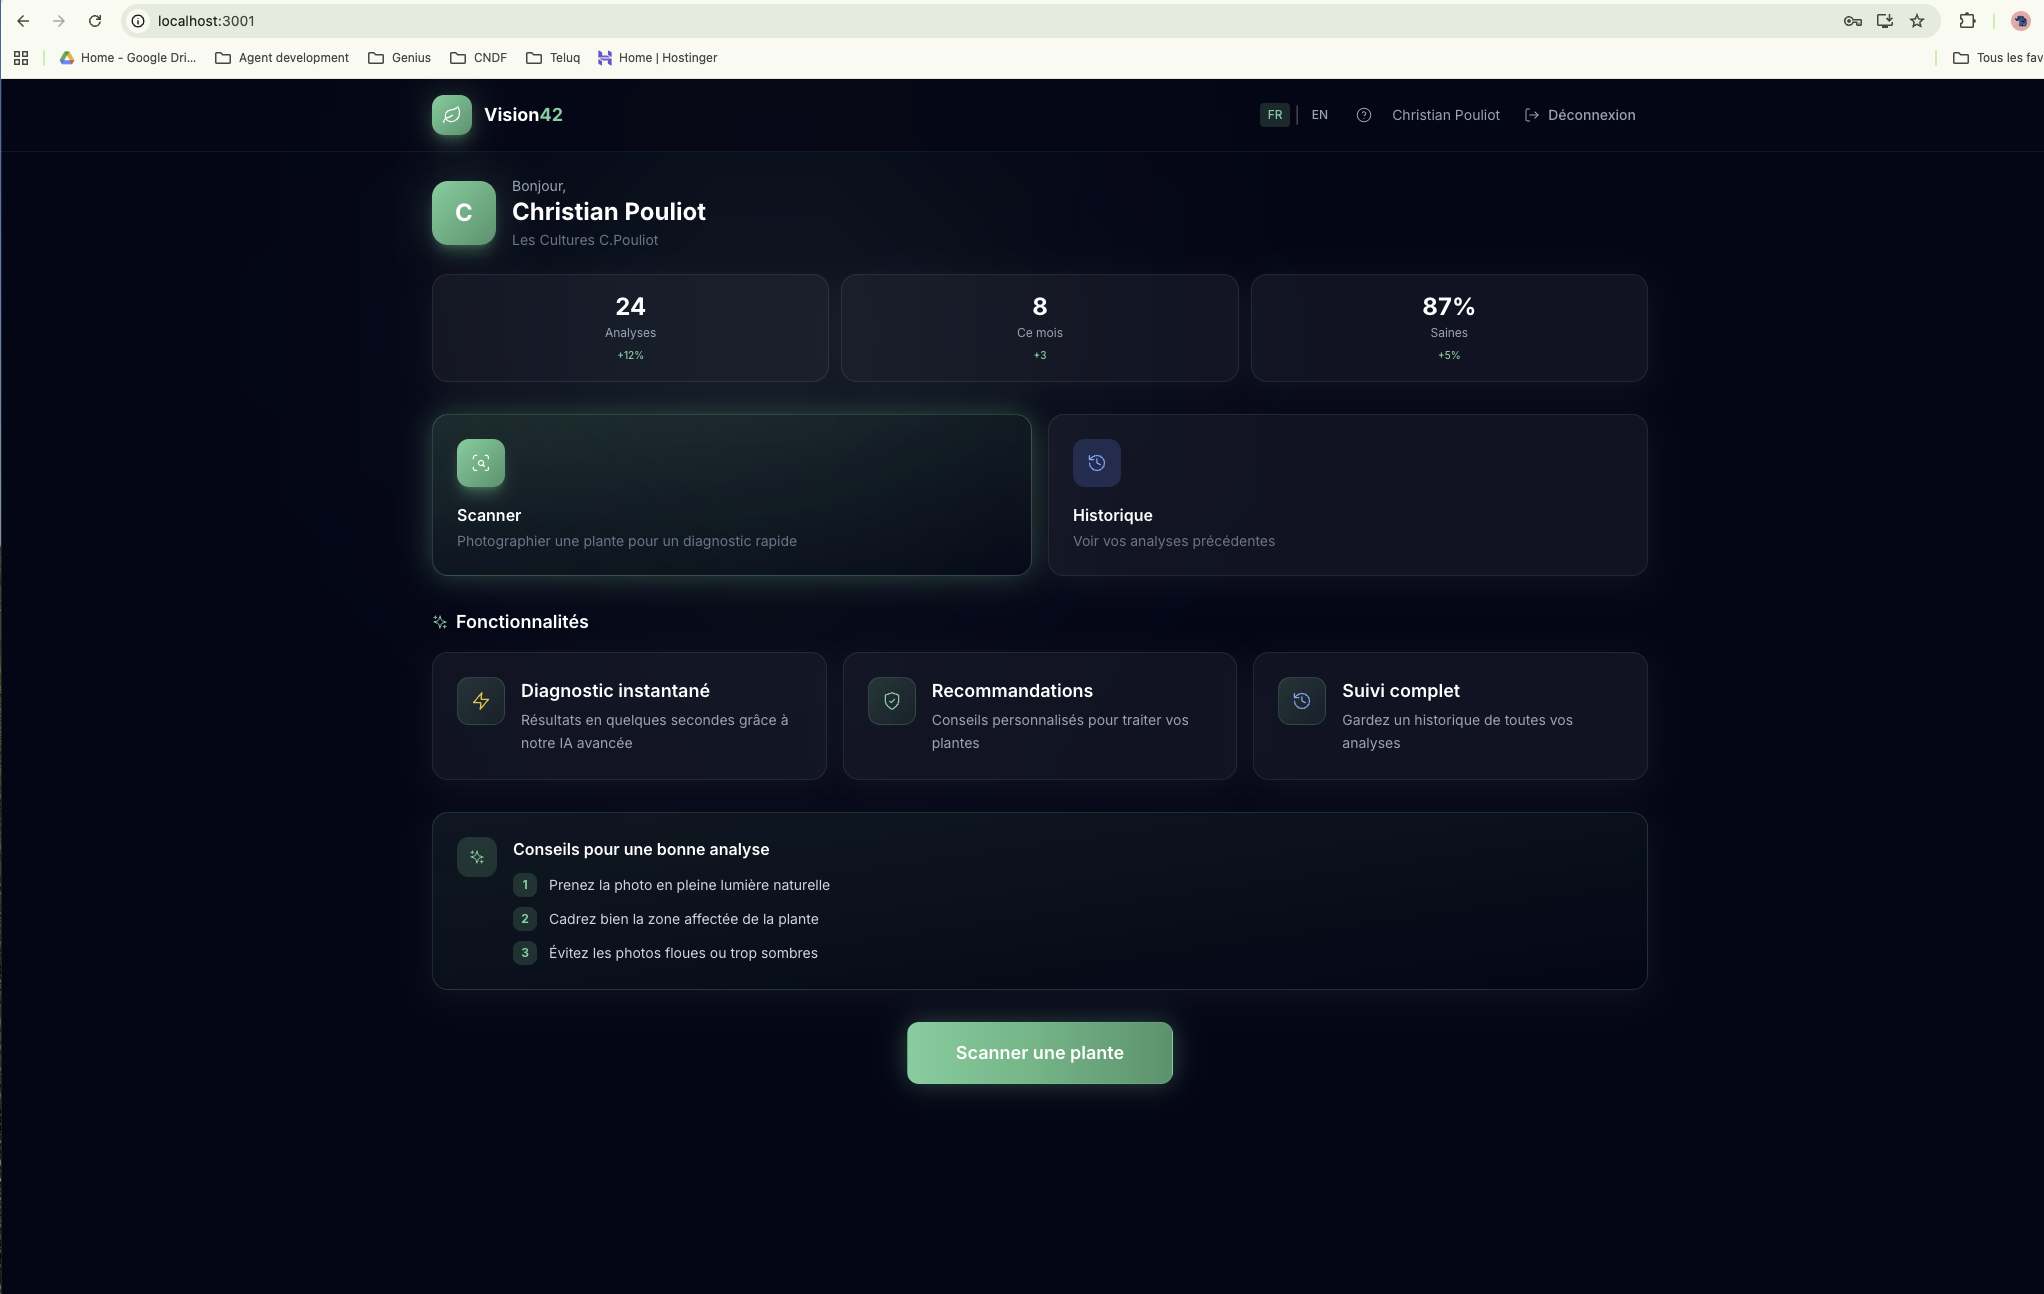
Task: Click the Vision42 leaf logo icon
Action: [x=451, y=115]
